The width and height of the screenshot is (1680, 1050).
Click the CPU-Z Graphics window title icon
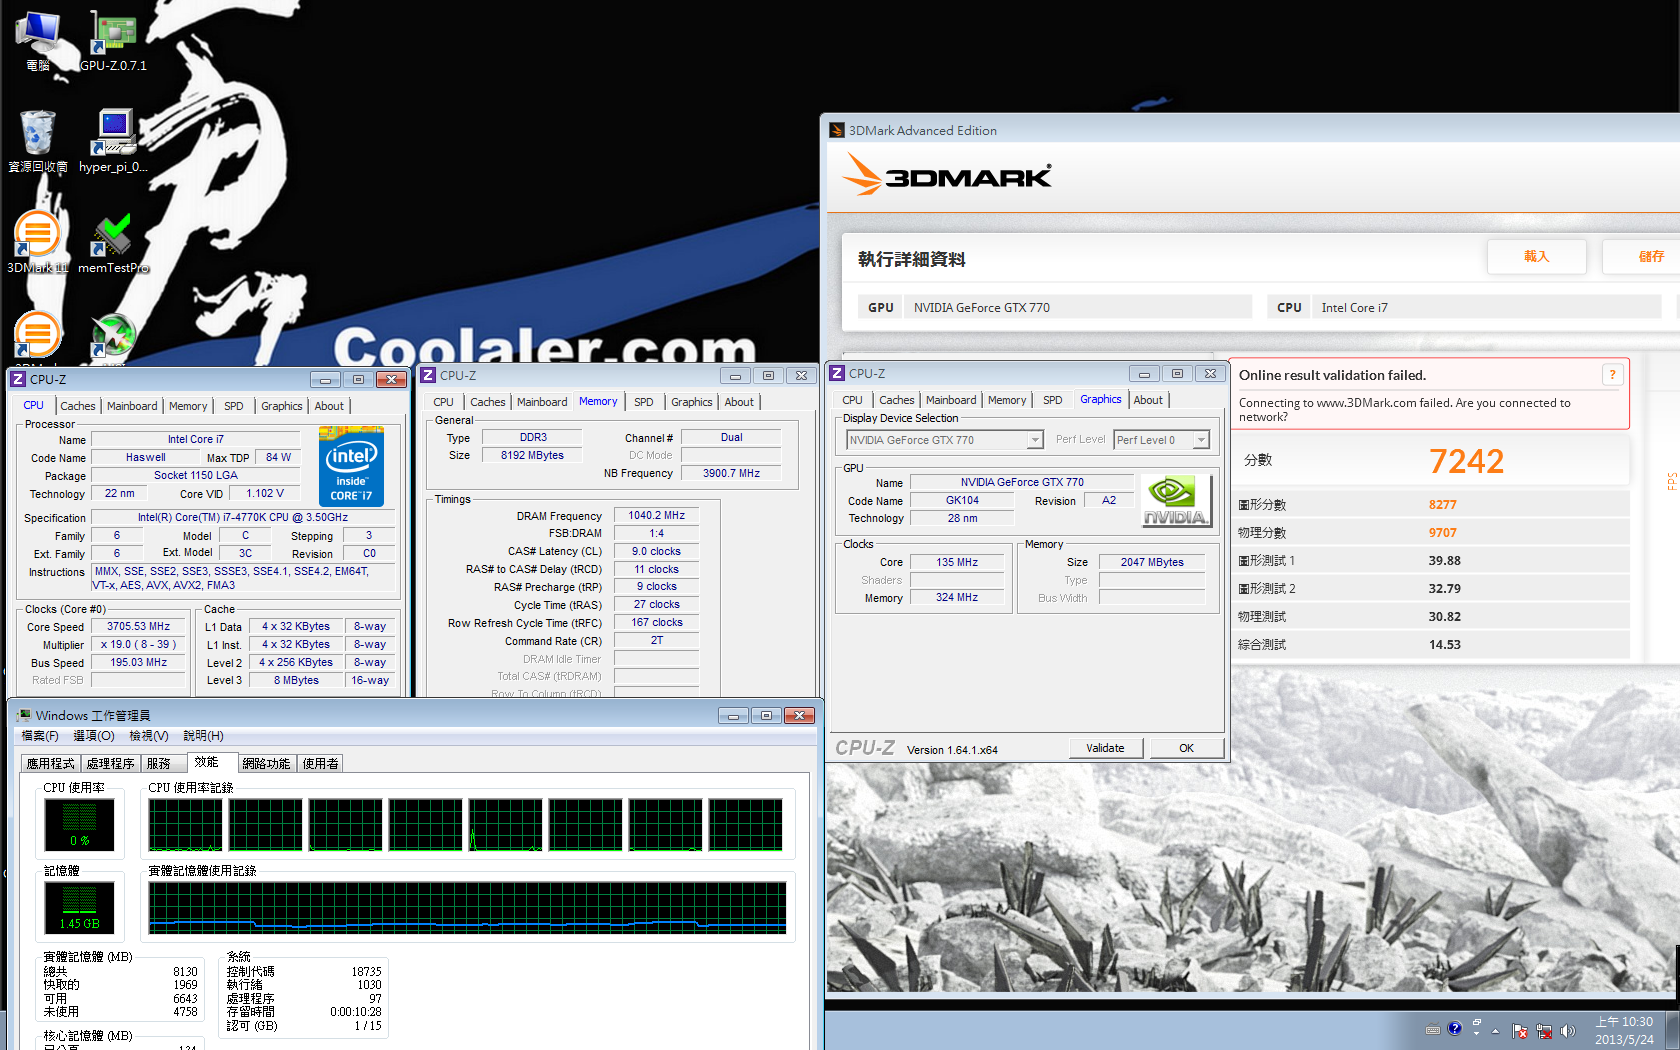coord(837,373)
